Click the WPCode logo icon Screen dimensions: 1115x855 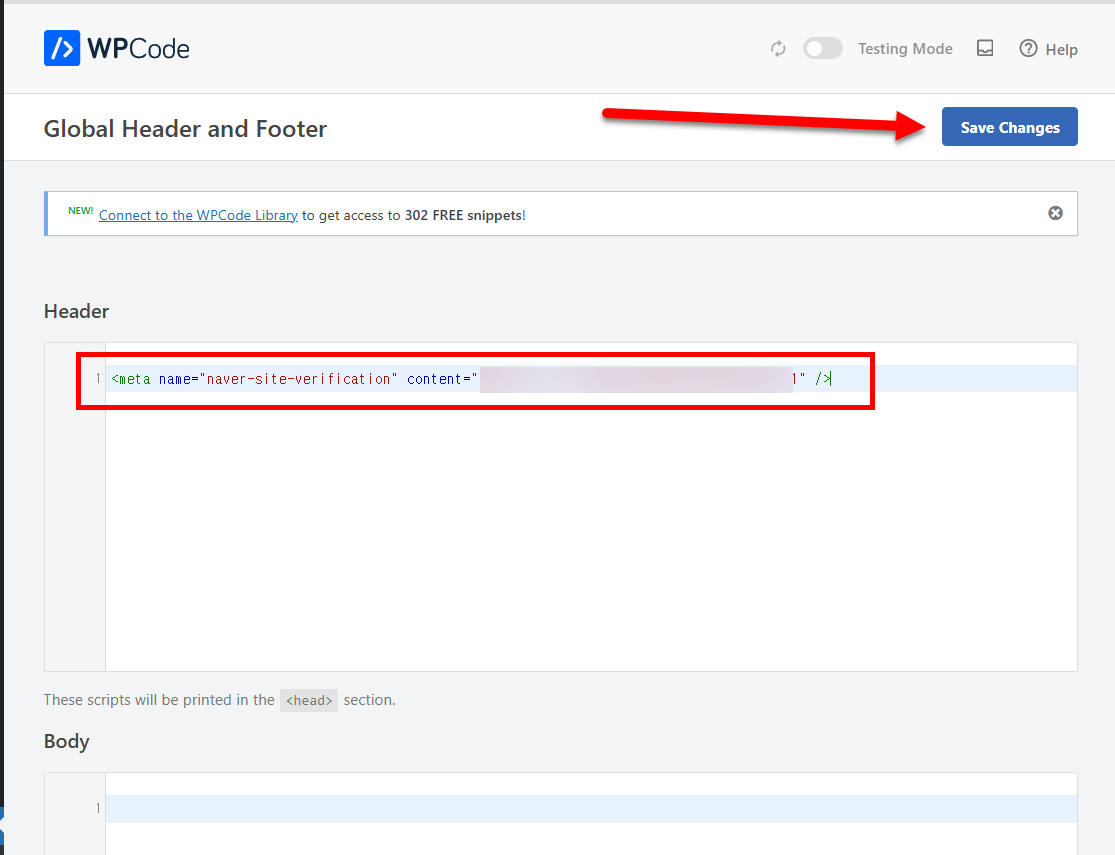[62, 48]
